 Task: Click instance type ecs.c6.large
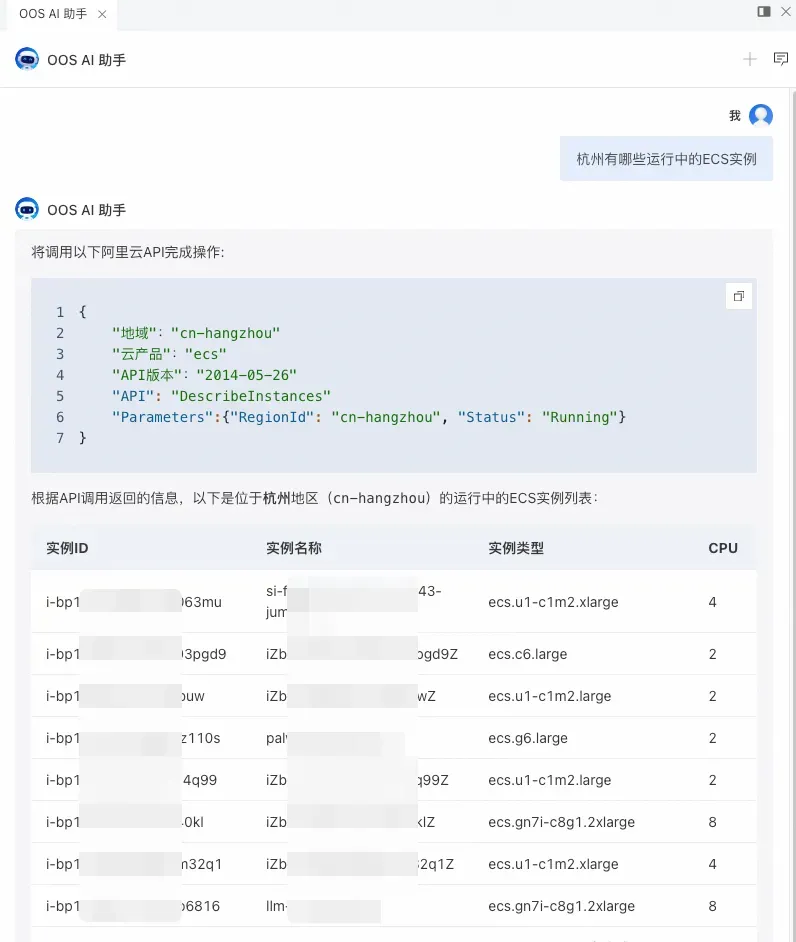click(x=527, y=654)
